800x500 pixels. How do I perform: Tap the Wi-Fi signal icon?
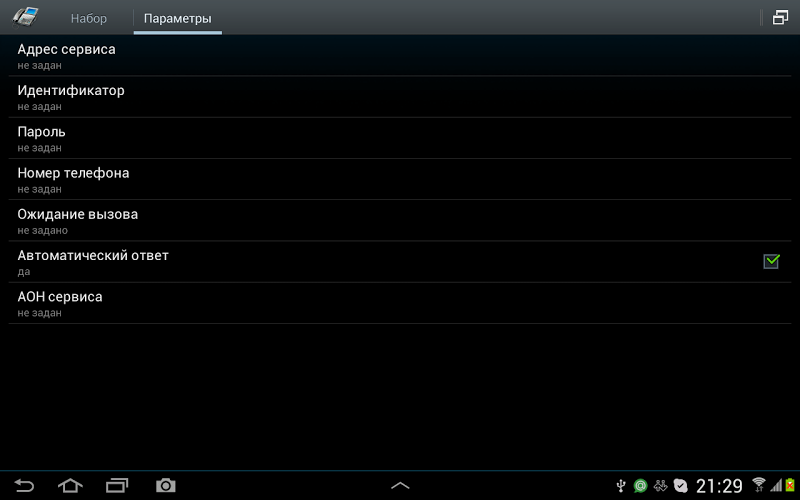[x=759, y=485]
